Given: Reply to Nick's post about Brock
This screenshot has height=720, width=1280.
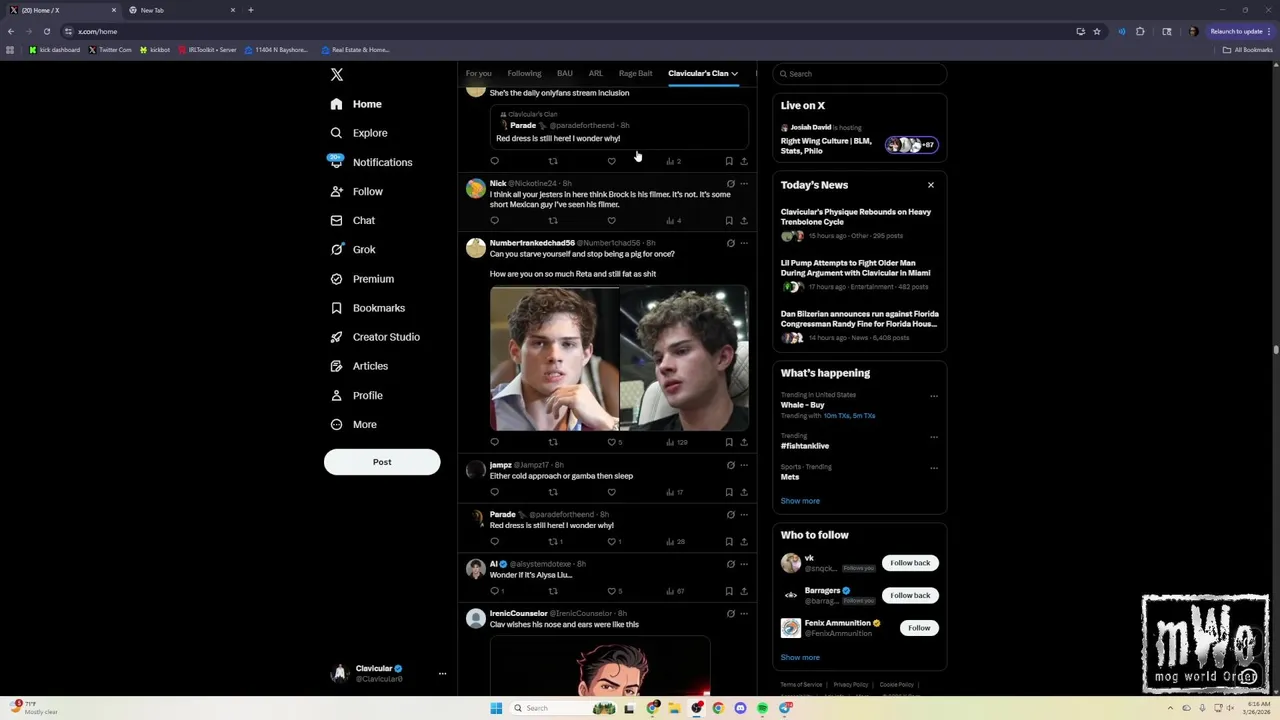Looking at the screenshot, I should [494, 221].
